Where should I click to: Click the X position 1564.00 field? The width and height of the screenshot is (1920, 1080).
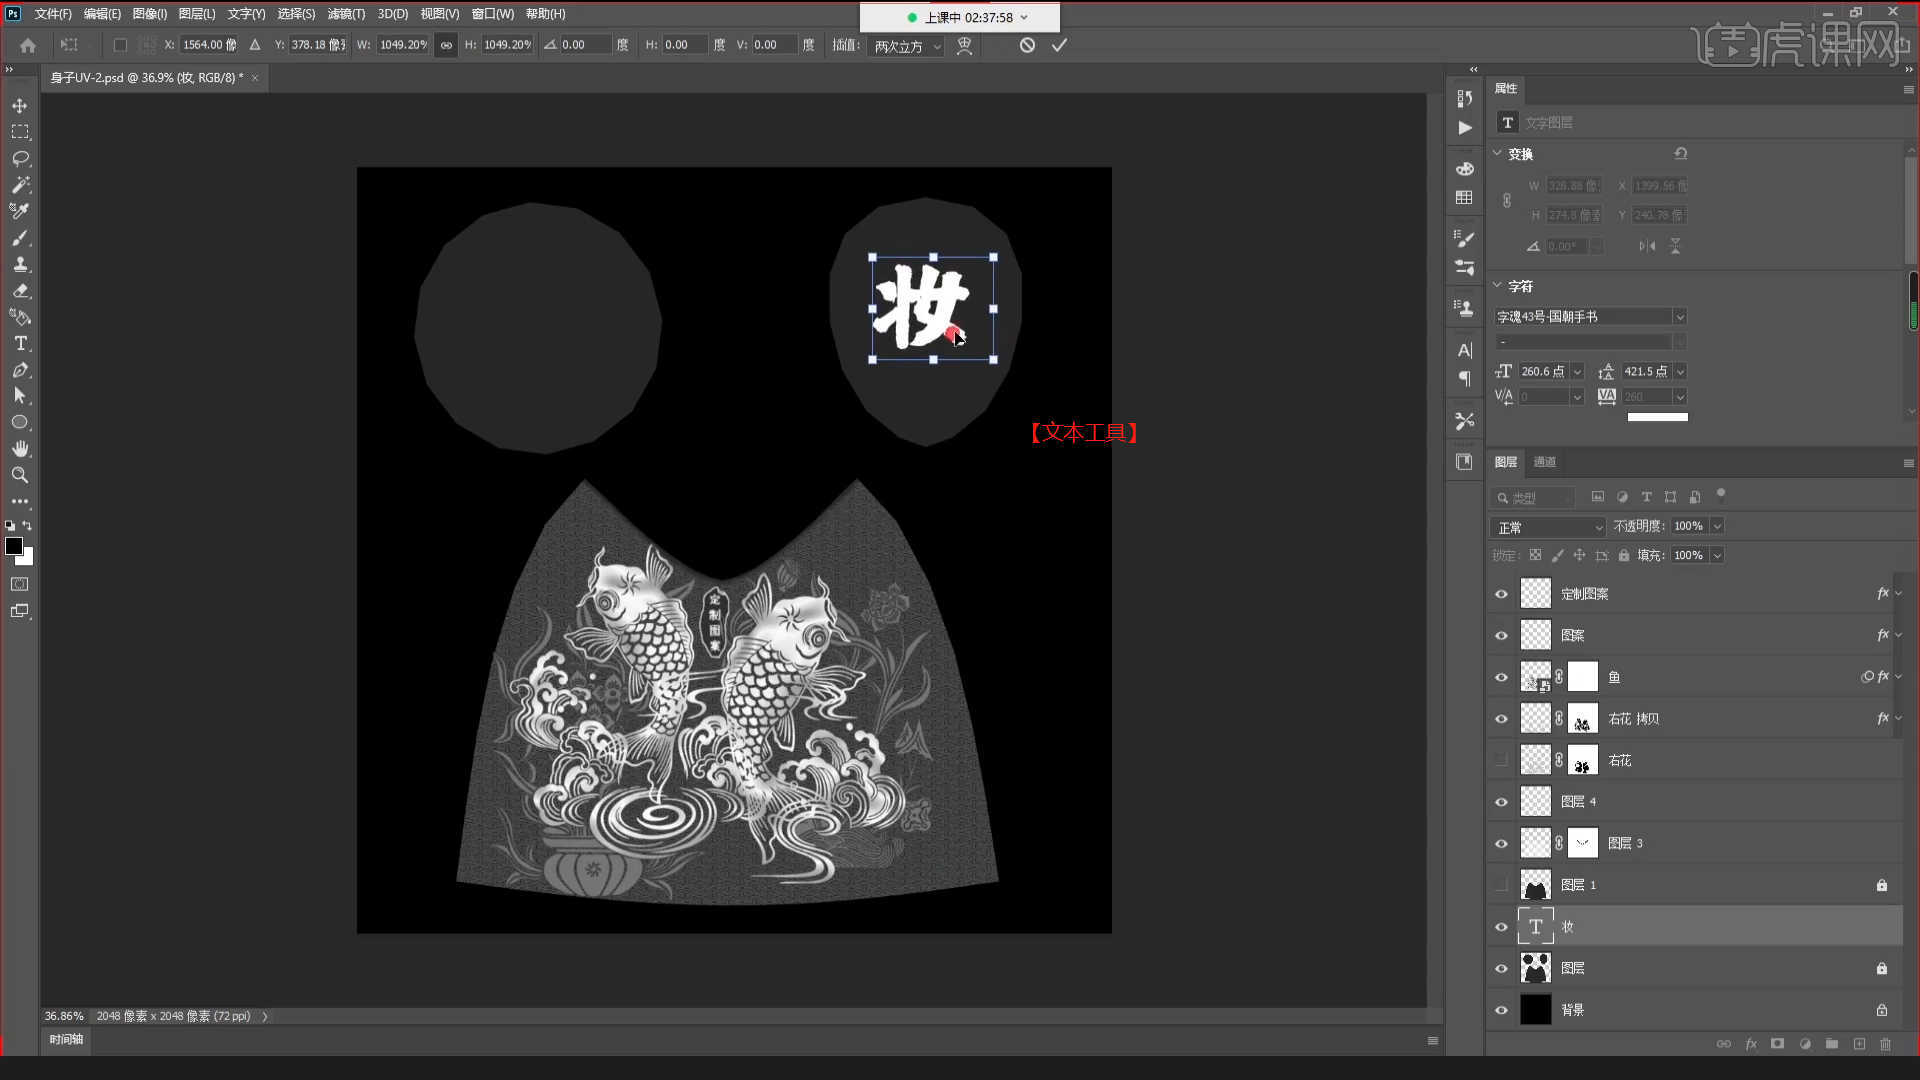[209, 45]
